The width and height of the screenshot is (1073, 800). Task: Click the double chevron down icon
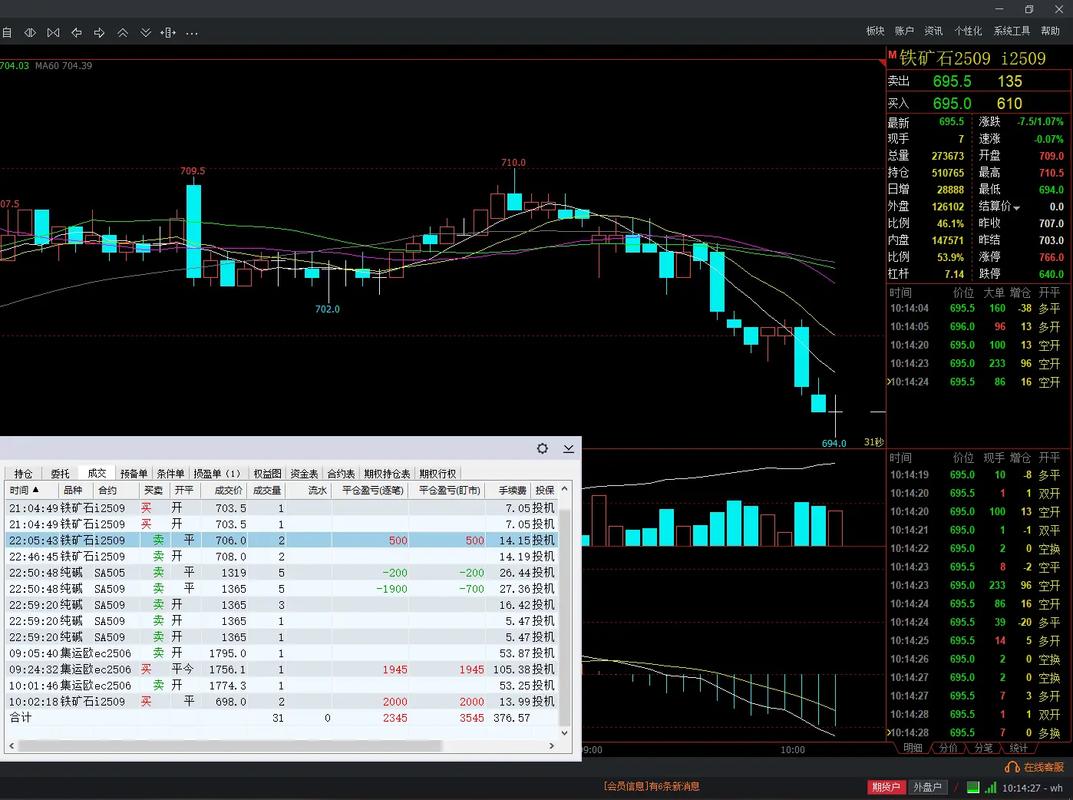pos(146,33)
